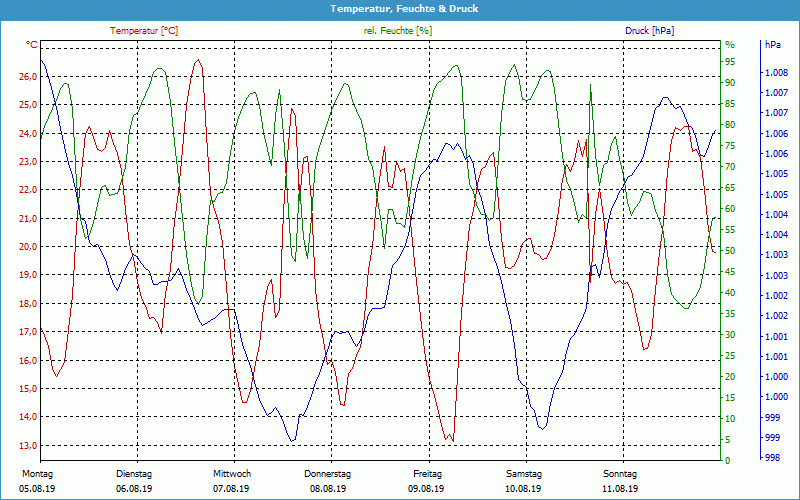Select the Dienstag 06.08.19 date marker

[x=134, y=481]
